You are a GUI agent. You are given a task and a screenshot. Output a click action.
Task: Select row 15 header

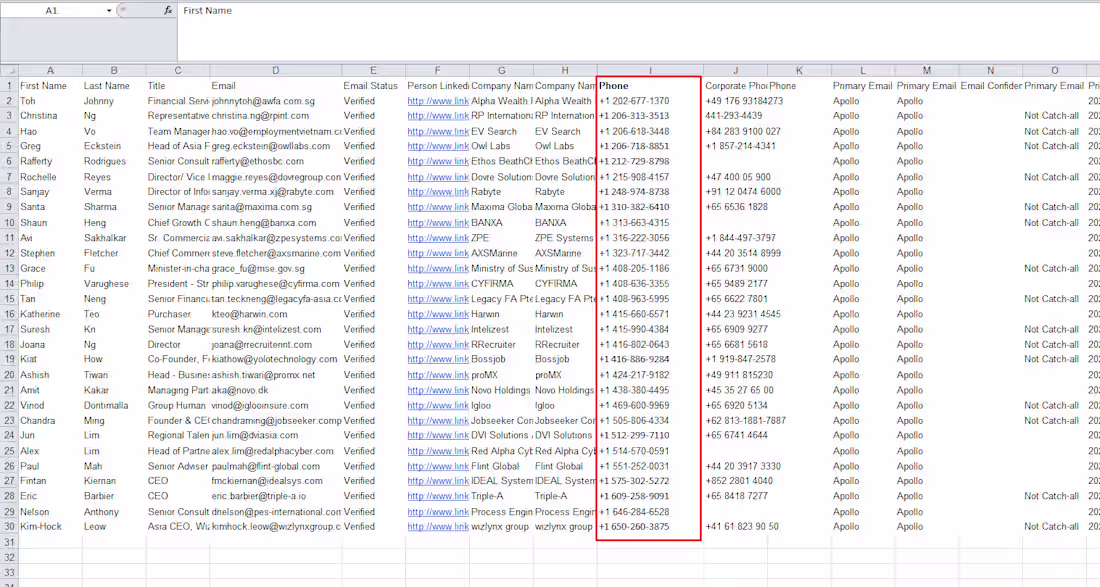tap(9, 299)
